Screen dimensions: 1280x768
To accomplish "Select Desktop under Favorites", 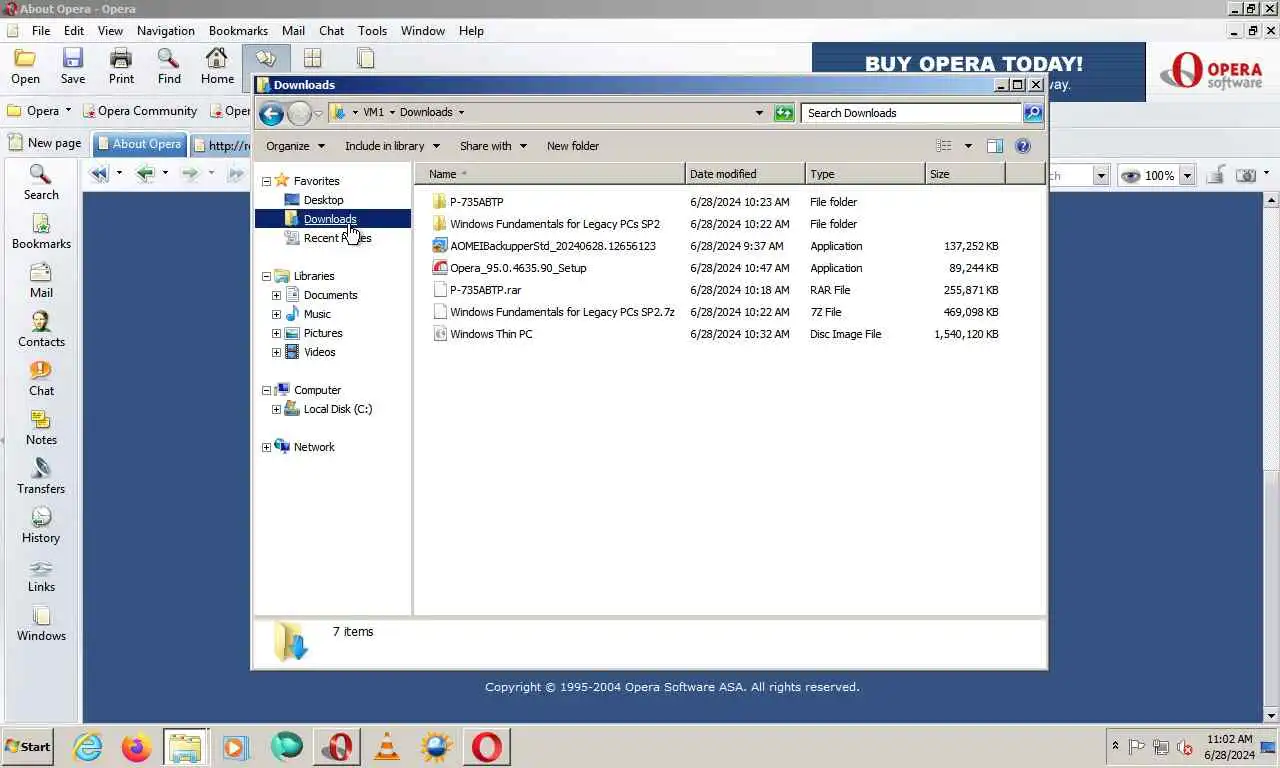I will click(x=323, y=200).
